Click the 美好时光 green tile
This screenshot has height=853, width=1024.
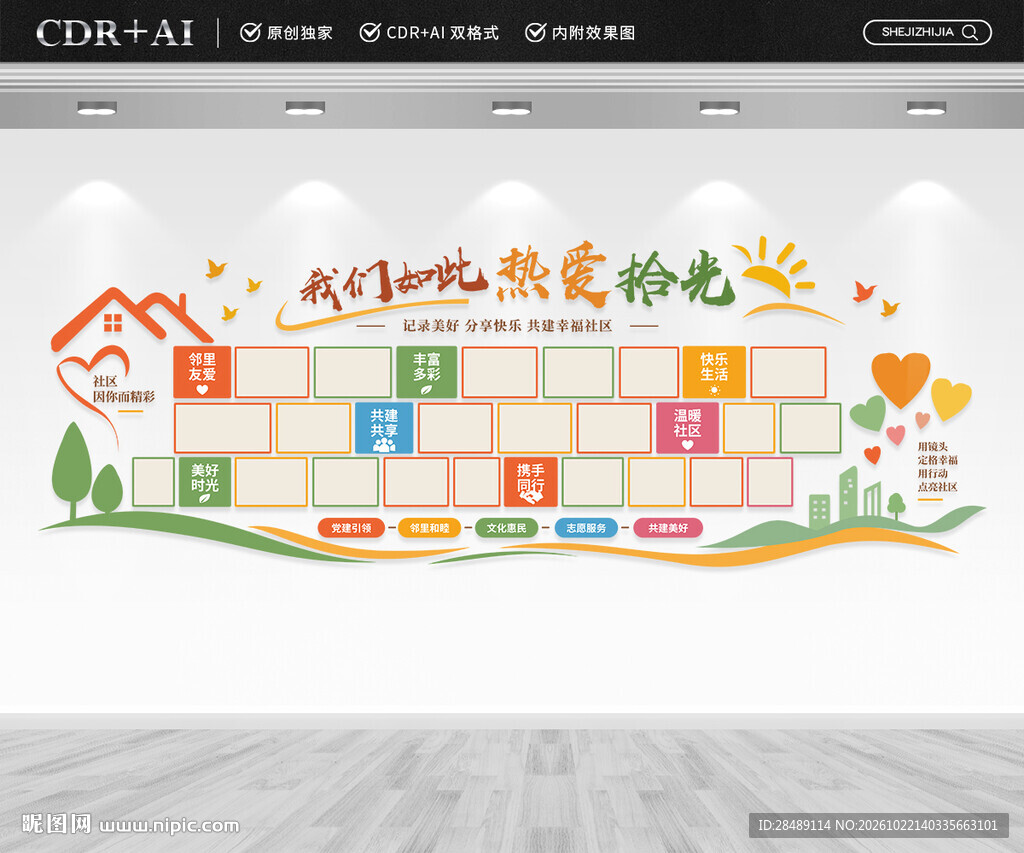click(x=204, y=482)
